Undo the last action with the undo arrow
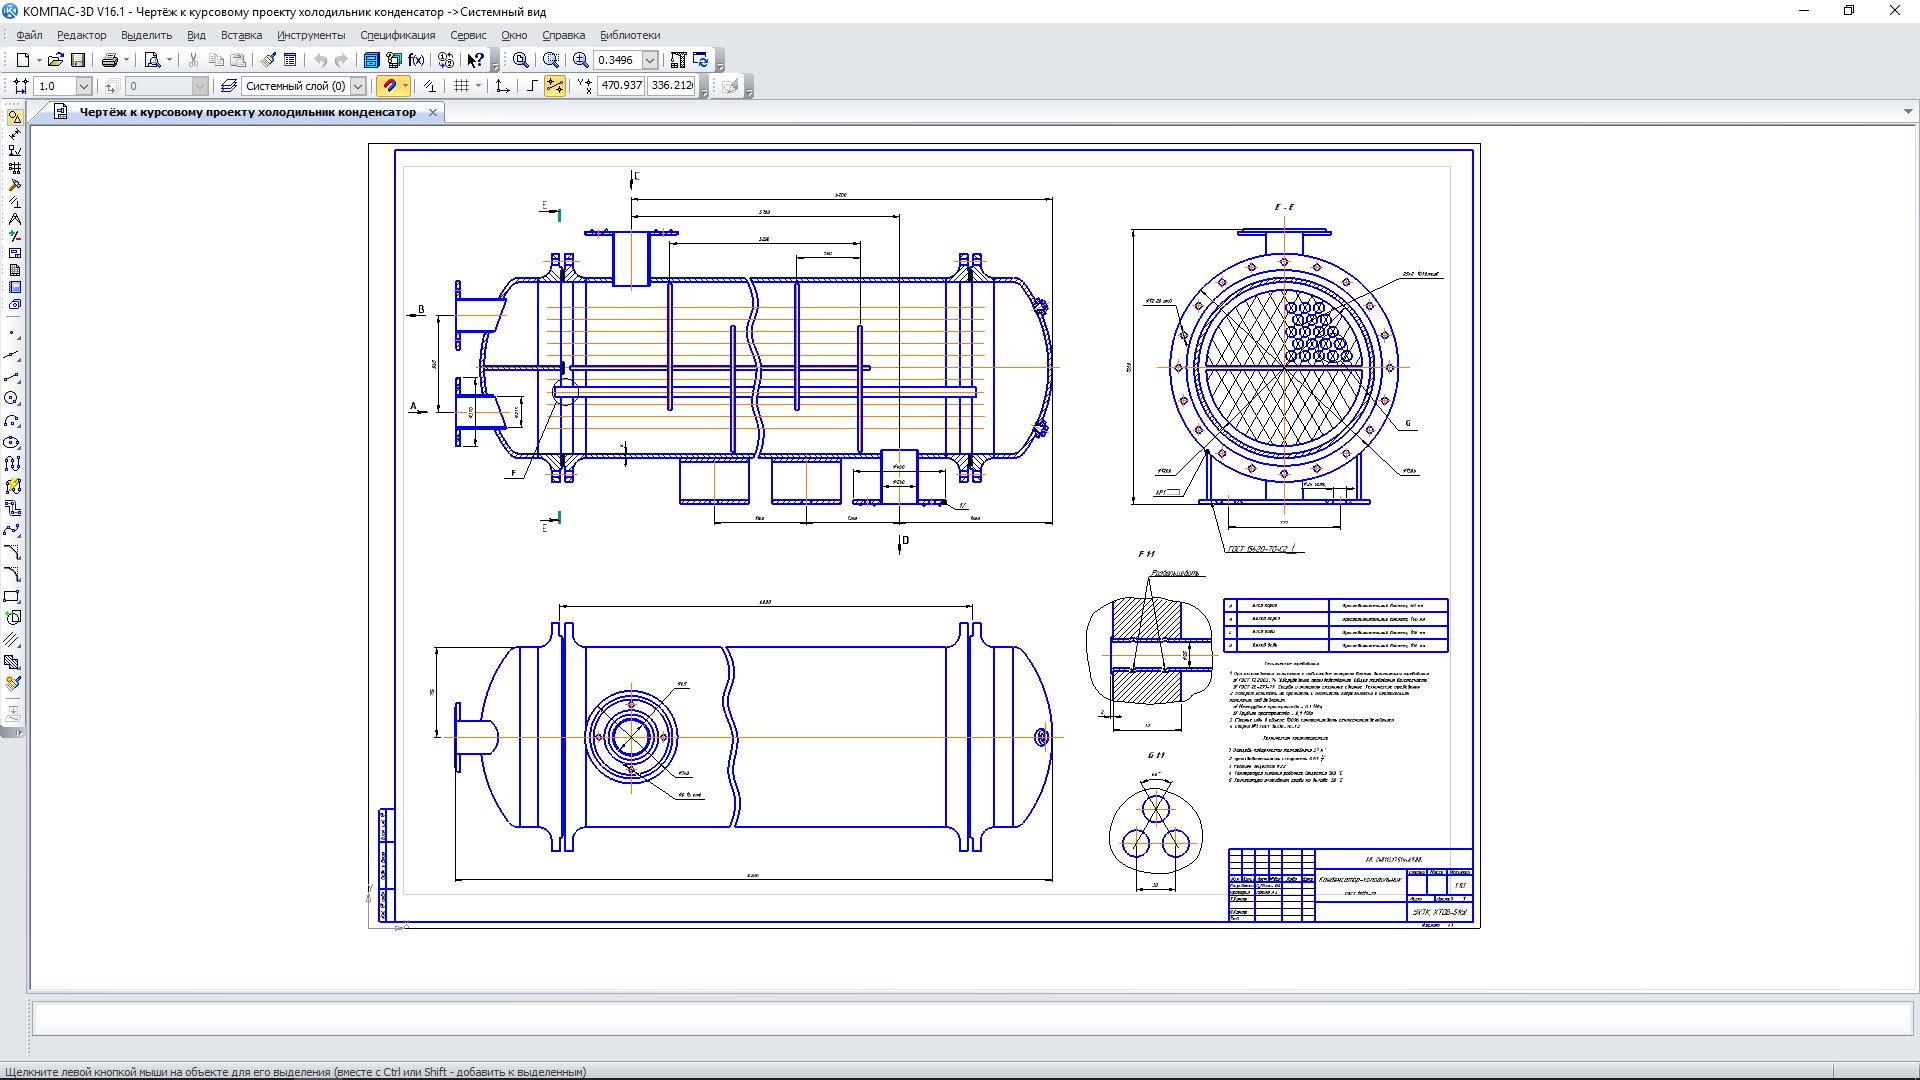The width and height of the screenshot is (1920, 1080). click(x=320, y=60)
